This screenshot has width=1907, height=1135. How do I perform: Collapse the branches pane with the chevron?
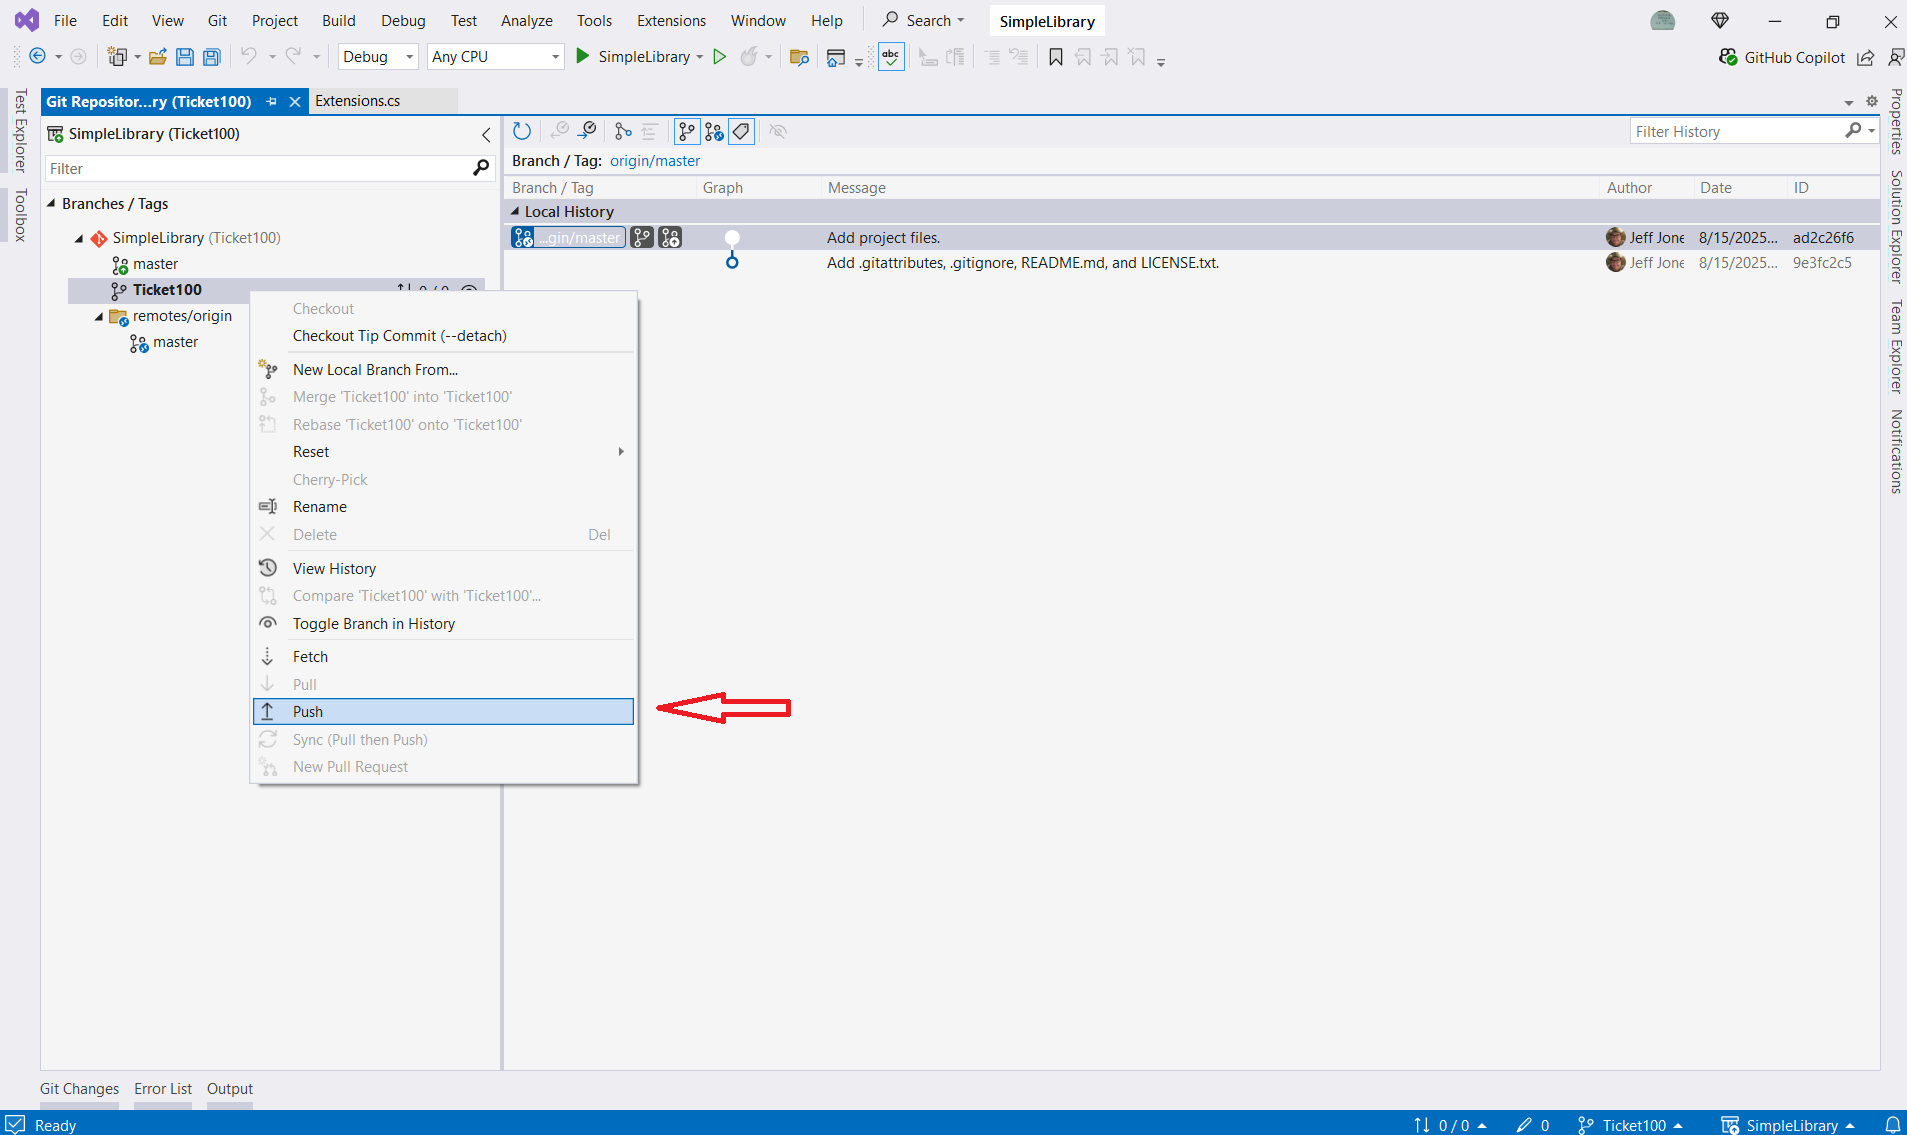click(486, 134)
